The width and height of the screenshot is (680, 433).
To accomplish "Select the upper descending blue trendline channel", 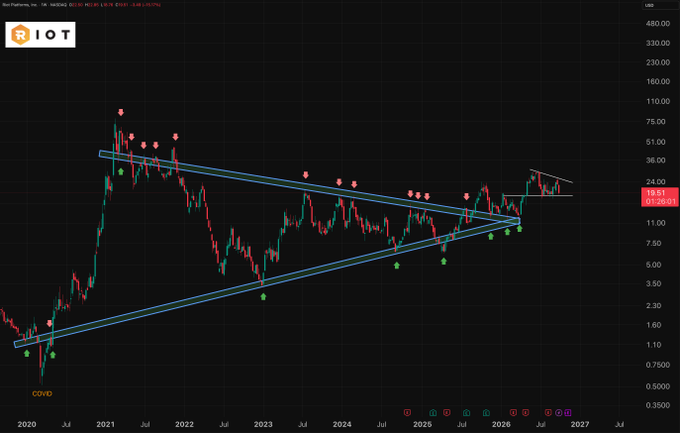I will click(309, 187).
